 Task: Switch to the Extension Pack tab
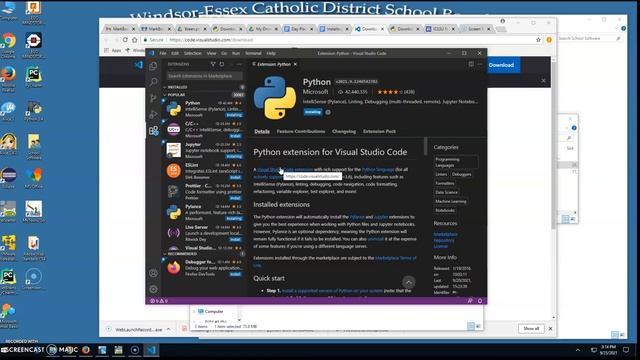coord(380,131)
